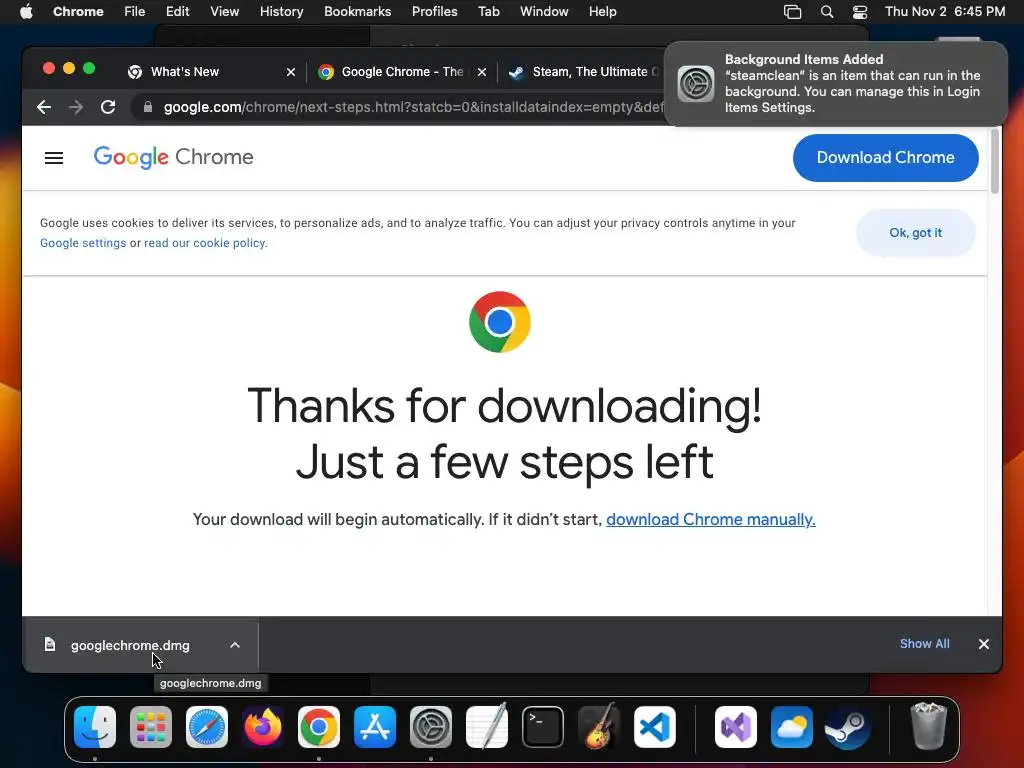Click the large Chrome logo image
Viewport: 1024px width, 768px height.
tap(500, 322)
